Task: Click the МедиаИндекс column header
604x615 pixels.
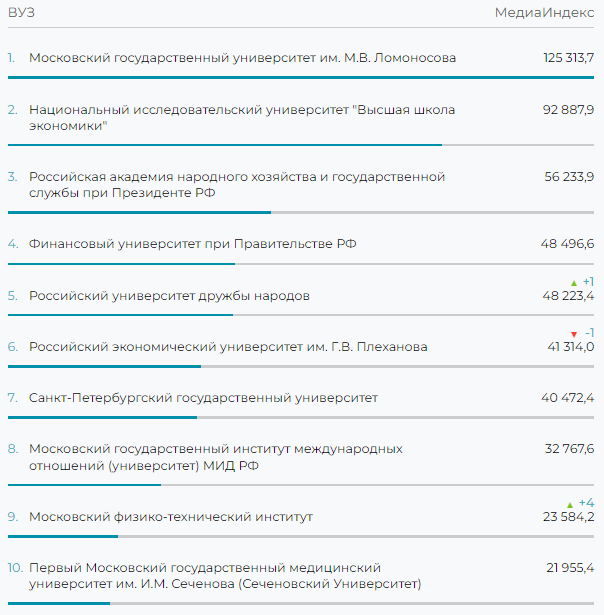Action: 545,12
